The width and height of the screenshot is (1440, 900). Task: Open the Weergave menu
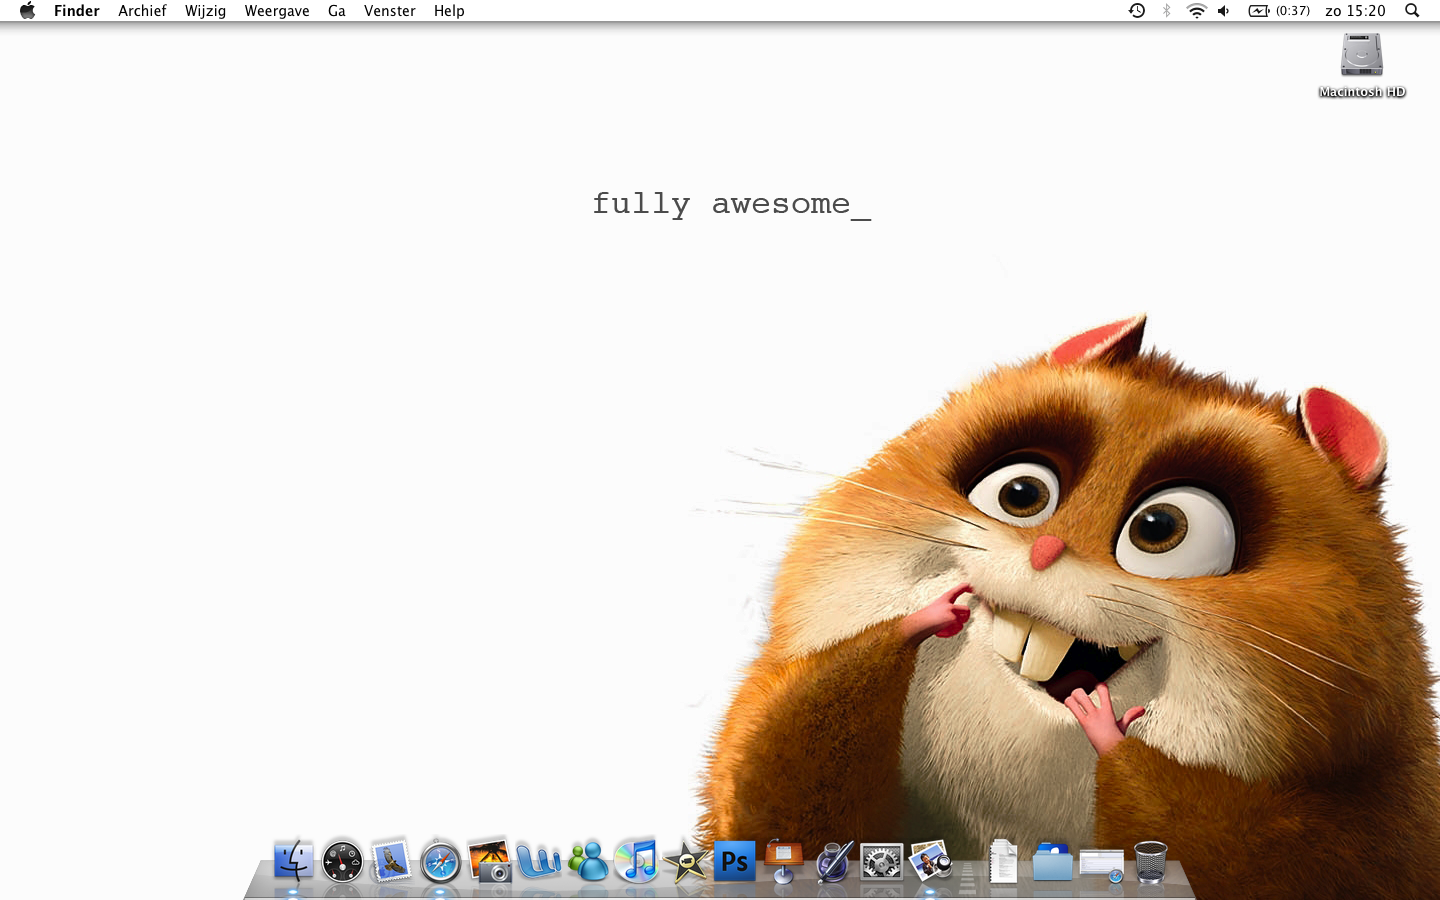(x=277, y=11)
